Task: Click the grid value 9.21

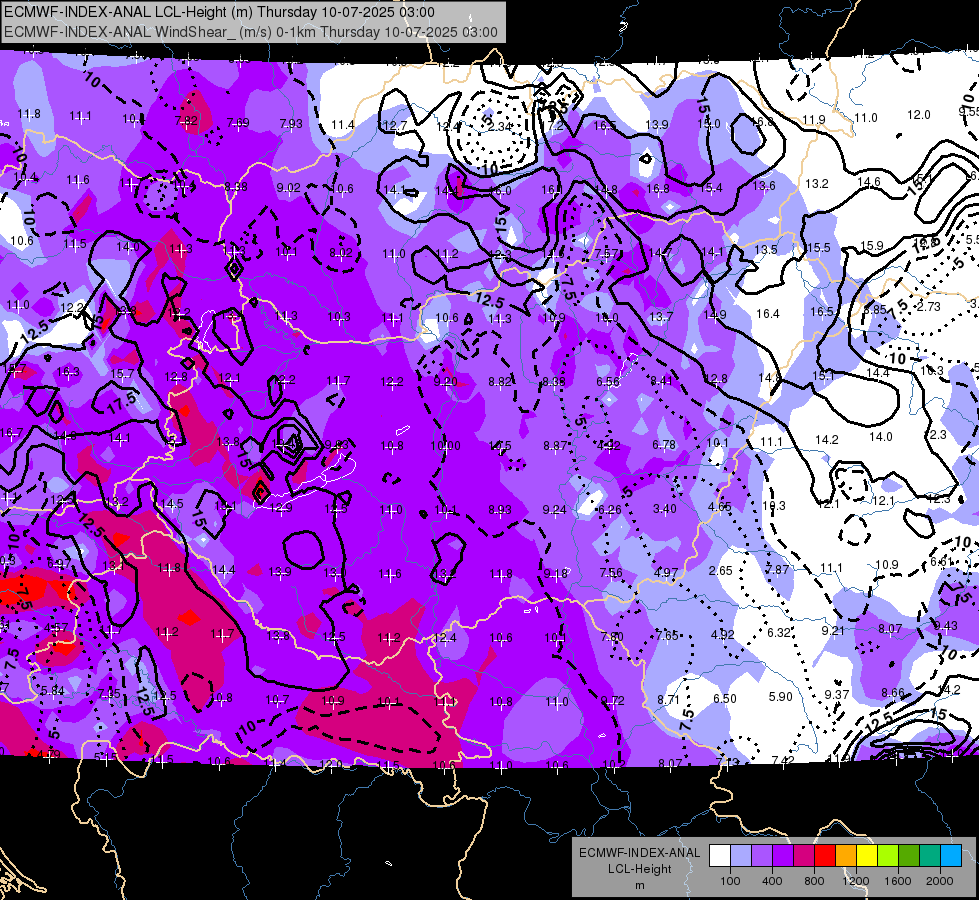Action: [x=833, y=630]
